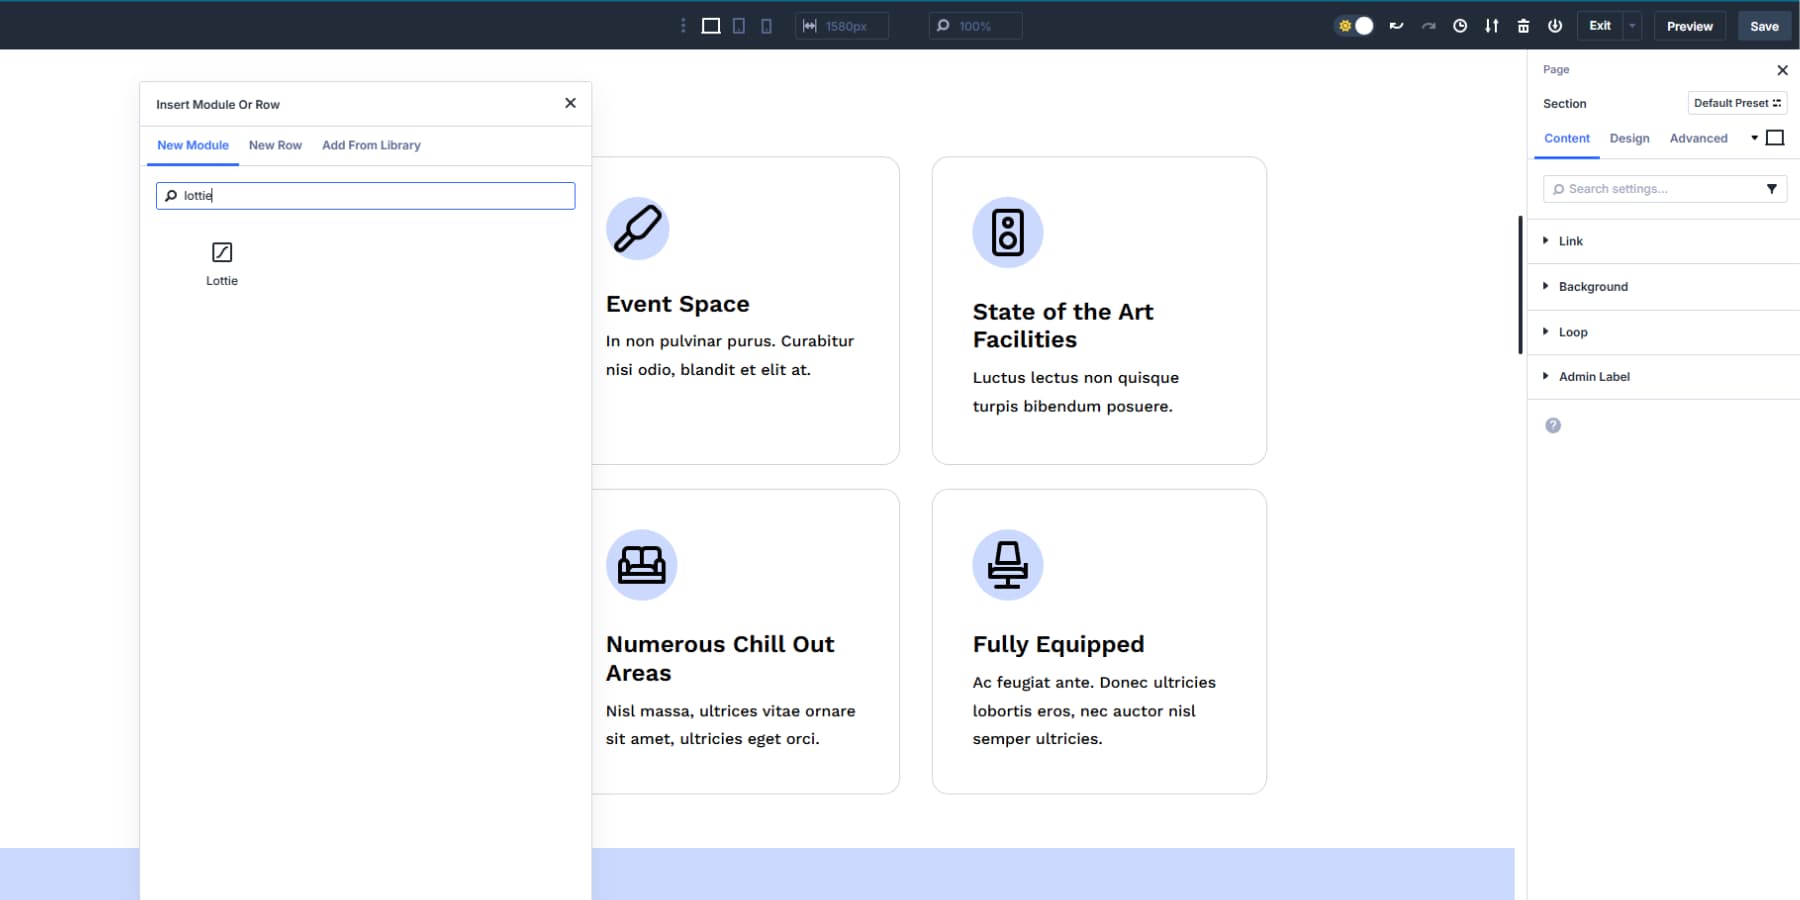Expand the Loop settings group
The width and height of the screenshot is (1800, 900).
[1571, 332]
